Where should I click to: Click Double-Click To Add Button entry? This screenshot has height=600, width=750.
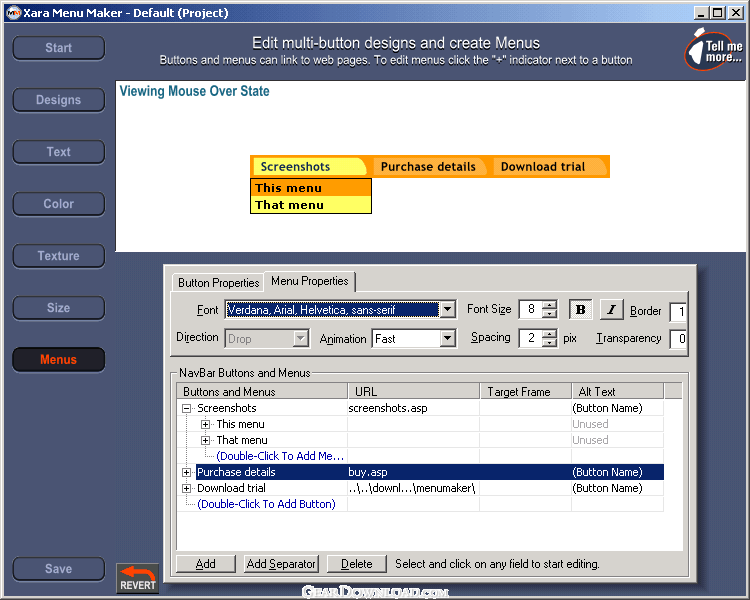pos(266,504)
